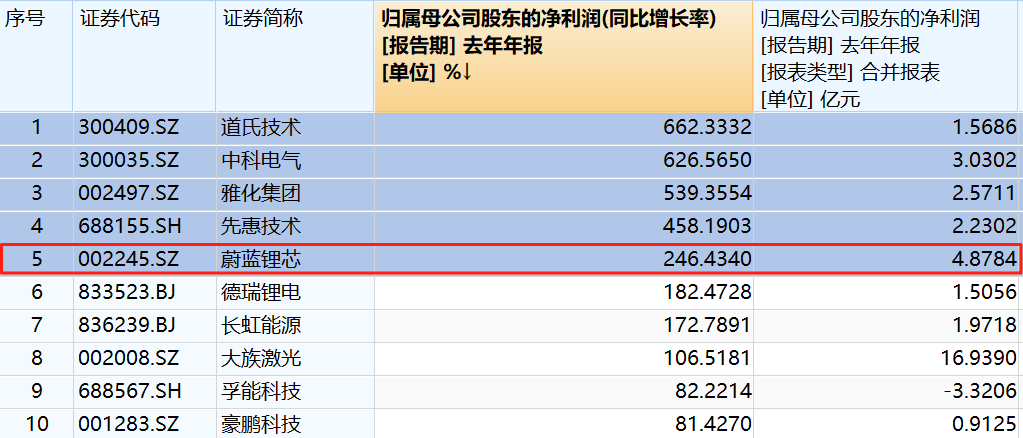Select growth rate cell 246.4340

tap(564, 260)
